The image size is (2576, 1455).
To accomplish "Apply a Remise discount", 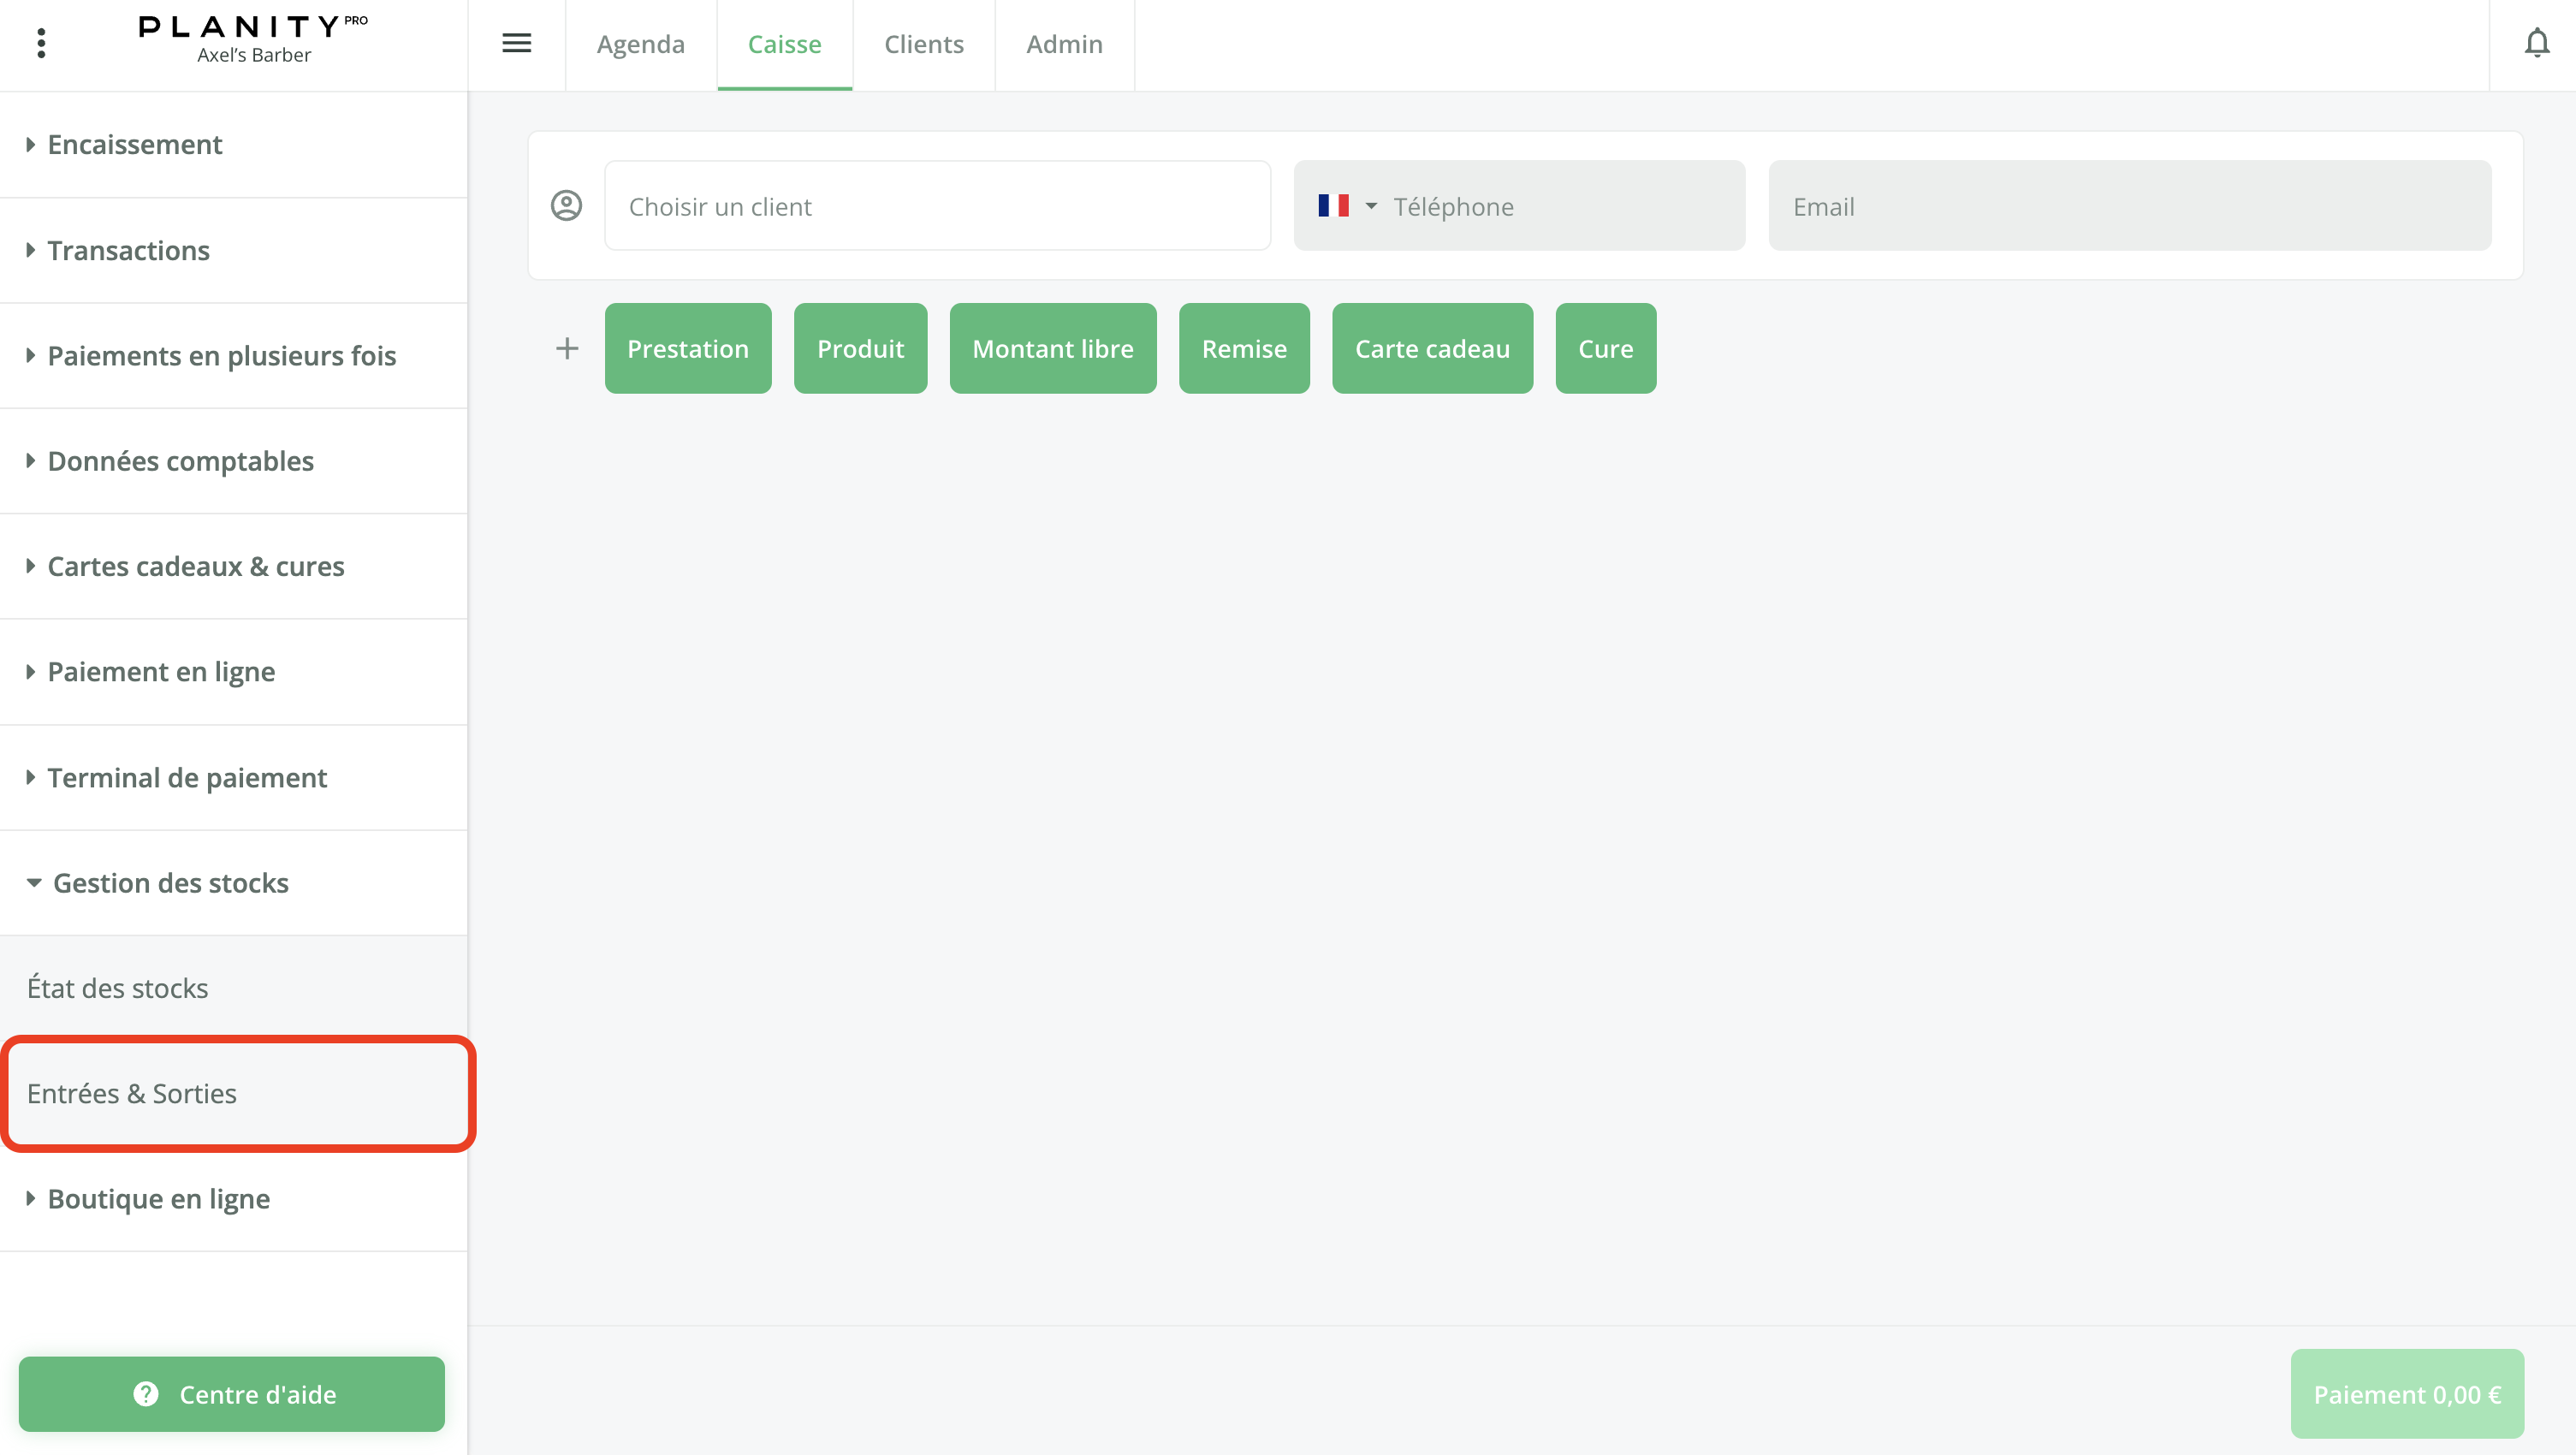I will coord(1243,348).
